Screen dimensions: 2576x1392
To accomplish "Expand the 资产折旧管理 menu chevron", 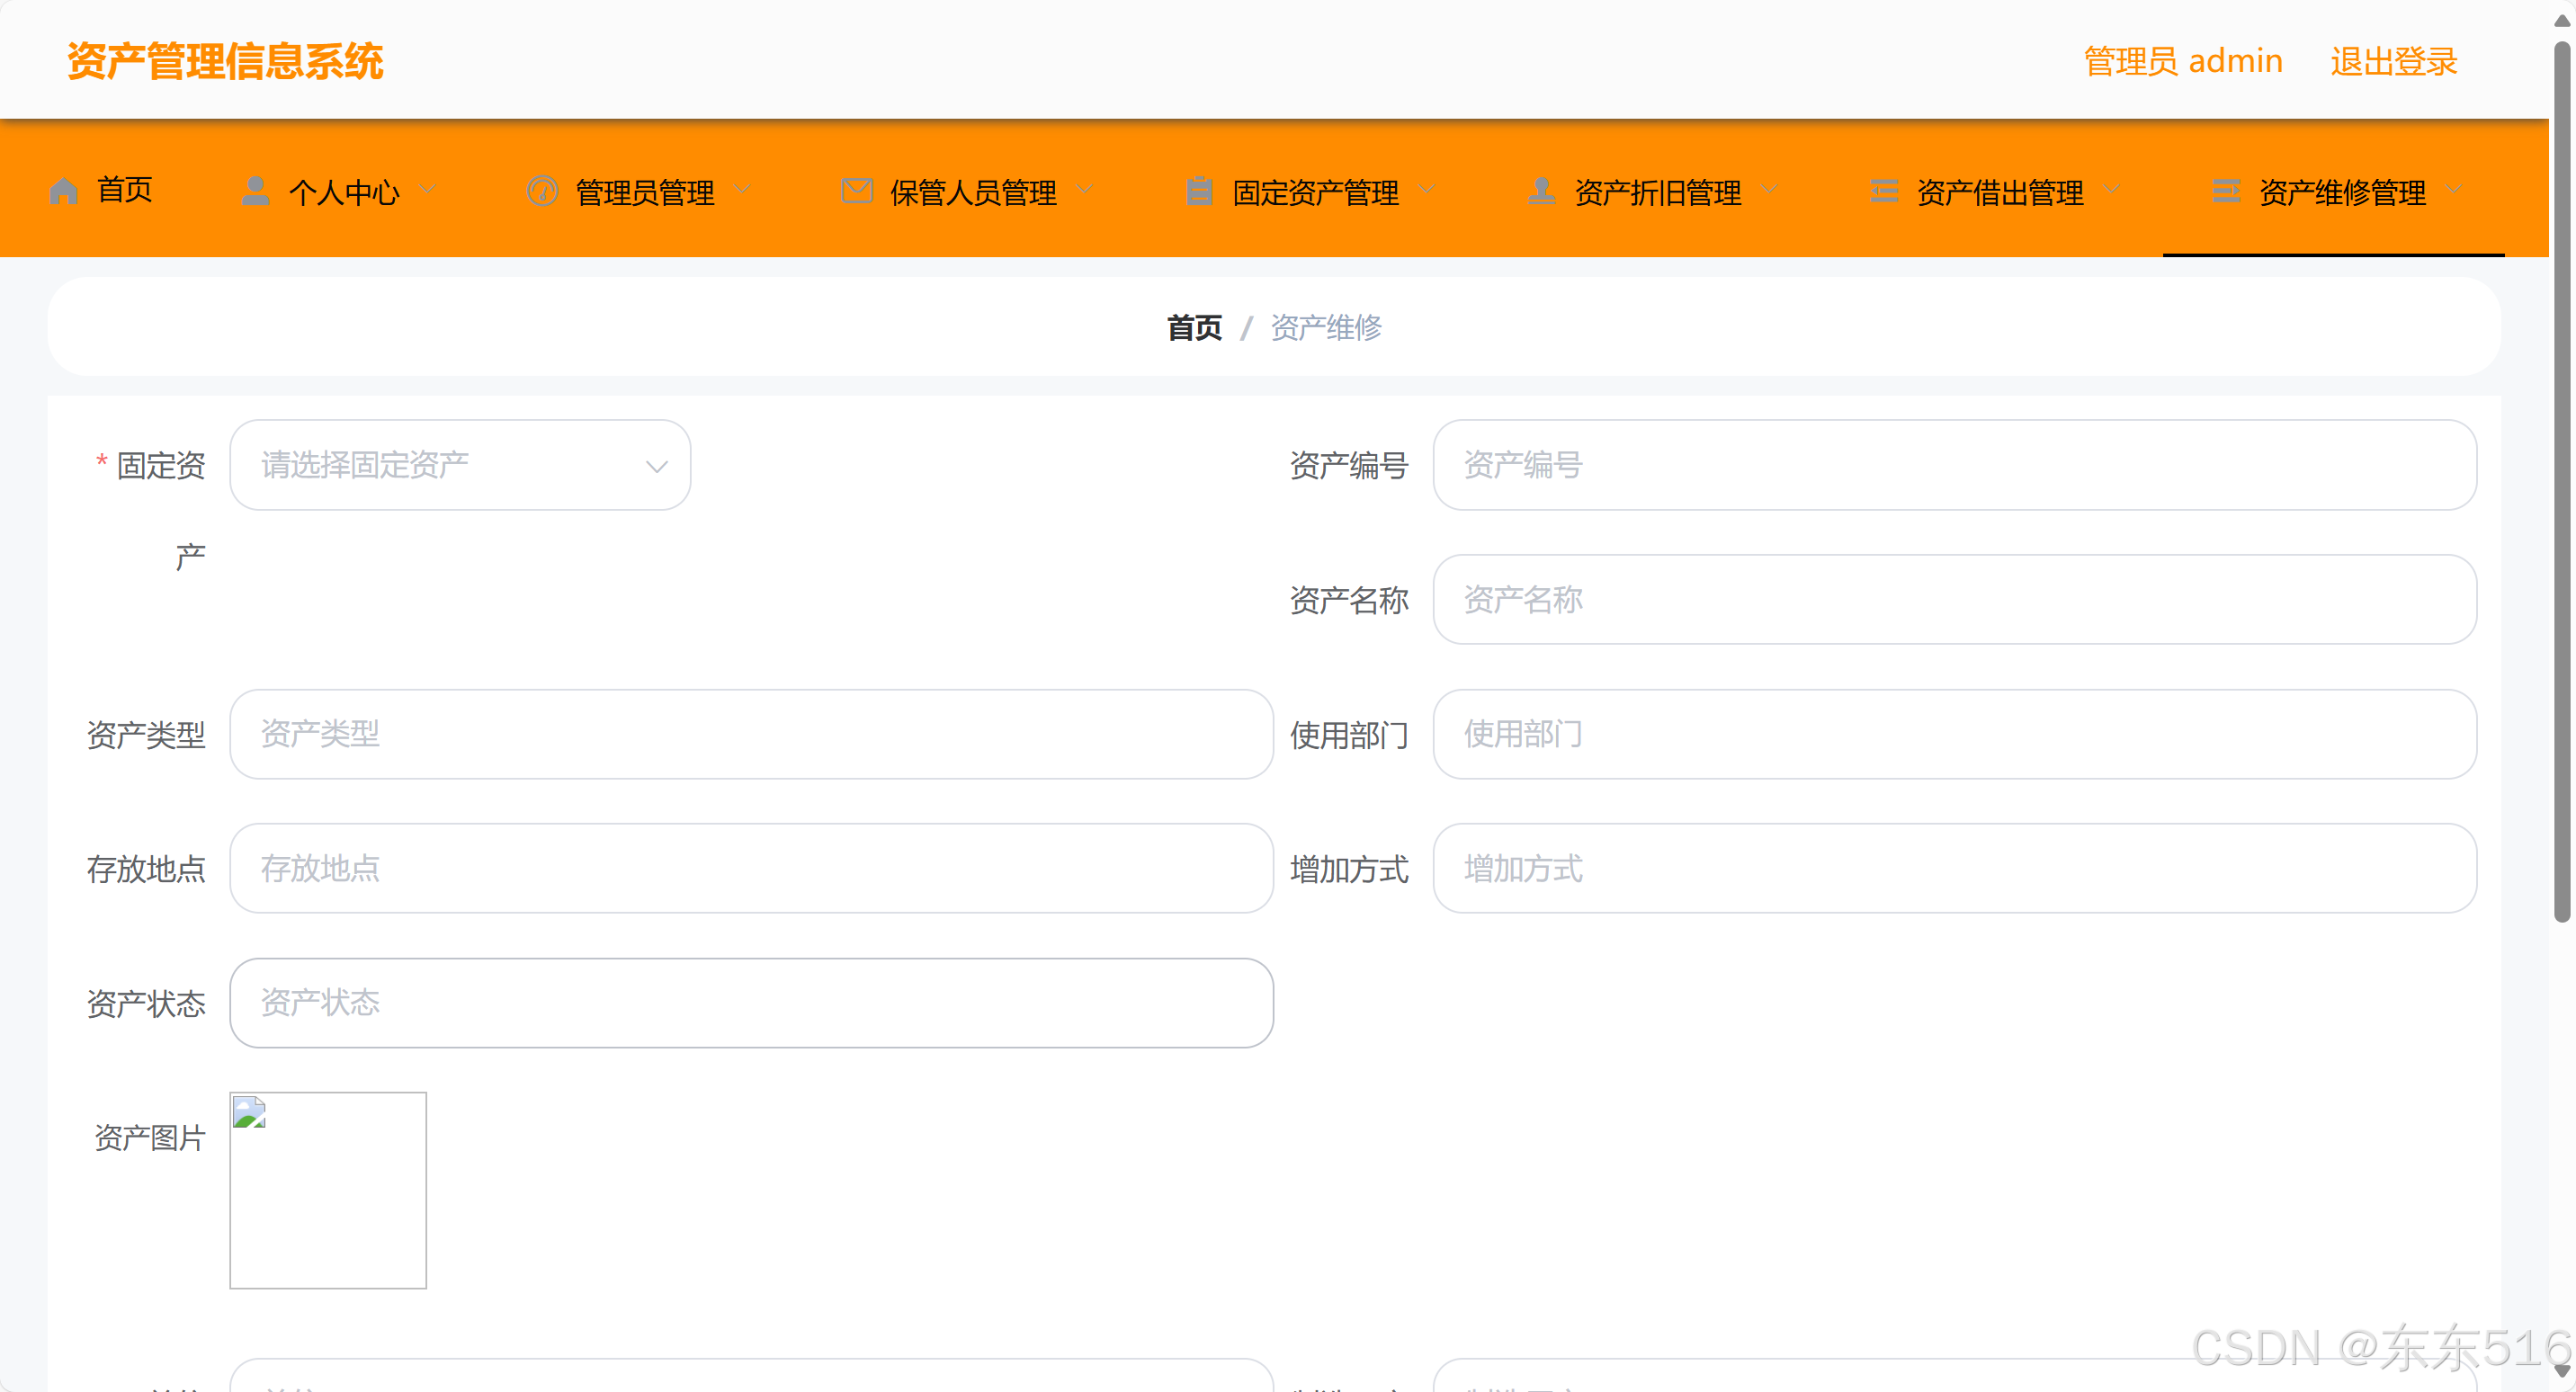I will tap(1769, 189).
